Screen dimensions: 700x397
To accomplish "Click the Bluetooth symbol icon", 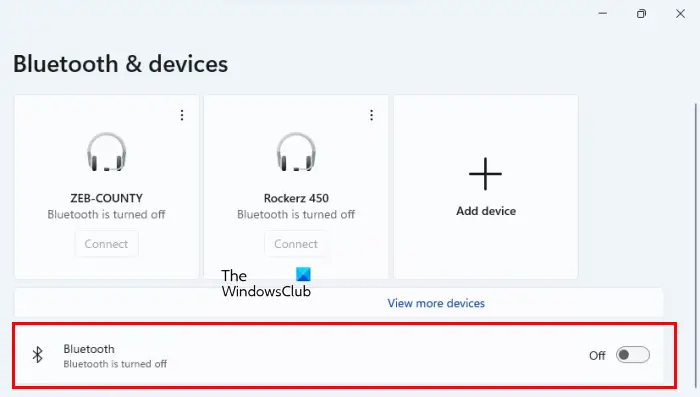I will [x=38, y=355].
